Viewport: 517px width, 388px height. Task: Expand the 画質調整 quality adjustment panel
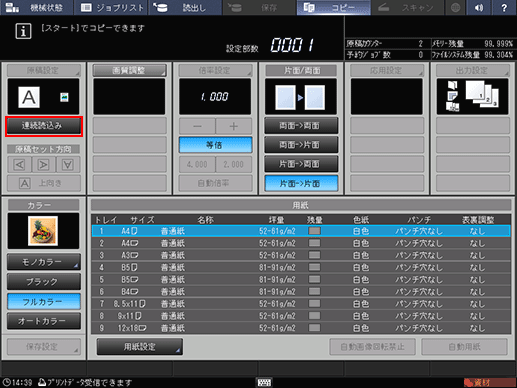tap(129, 70)
